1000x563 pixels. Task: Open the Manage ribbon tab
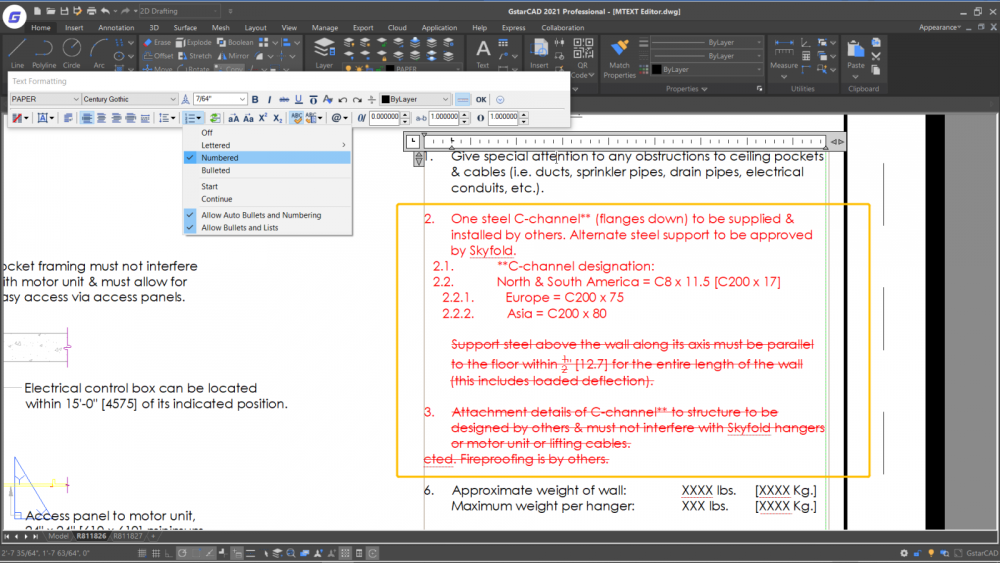pyautogui.click(x=325, y=27)
